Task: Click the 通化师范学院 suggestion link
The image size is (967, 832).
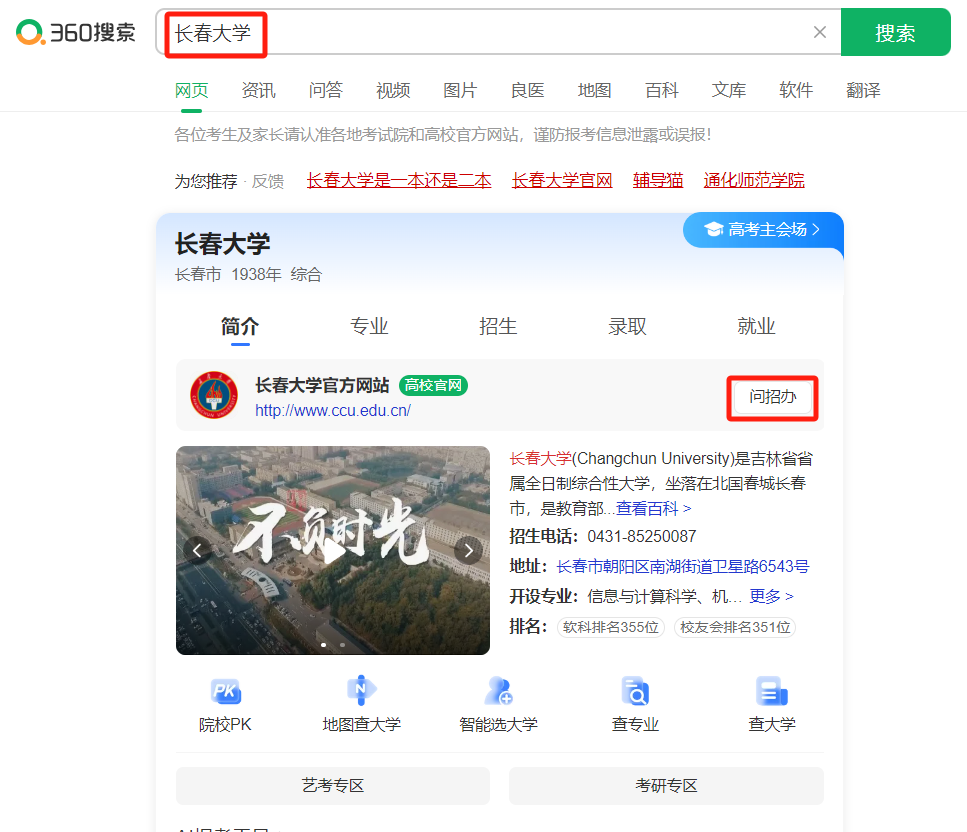Action: pos(754,181)
